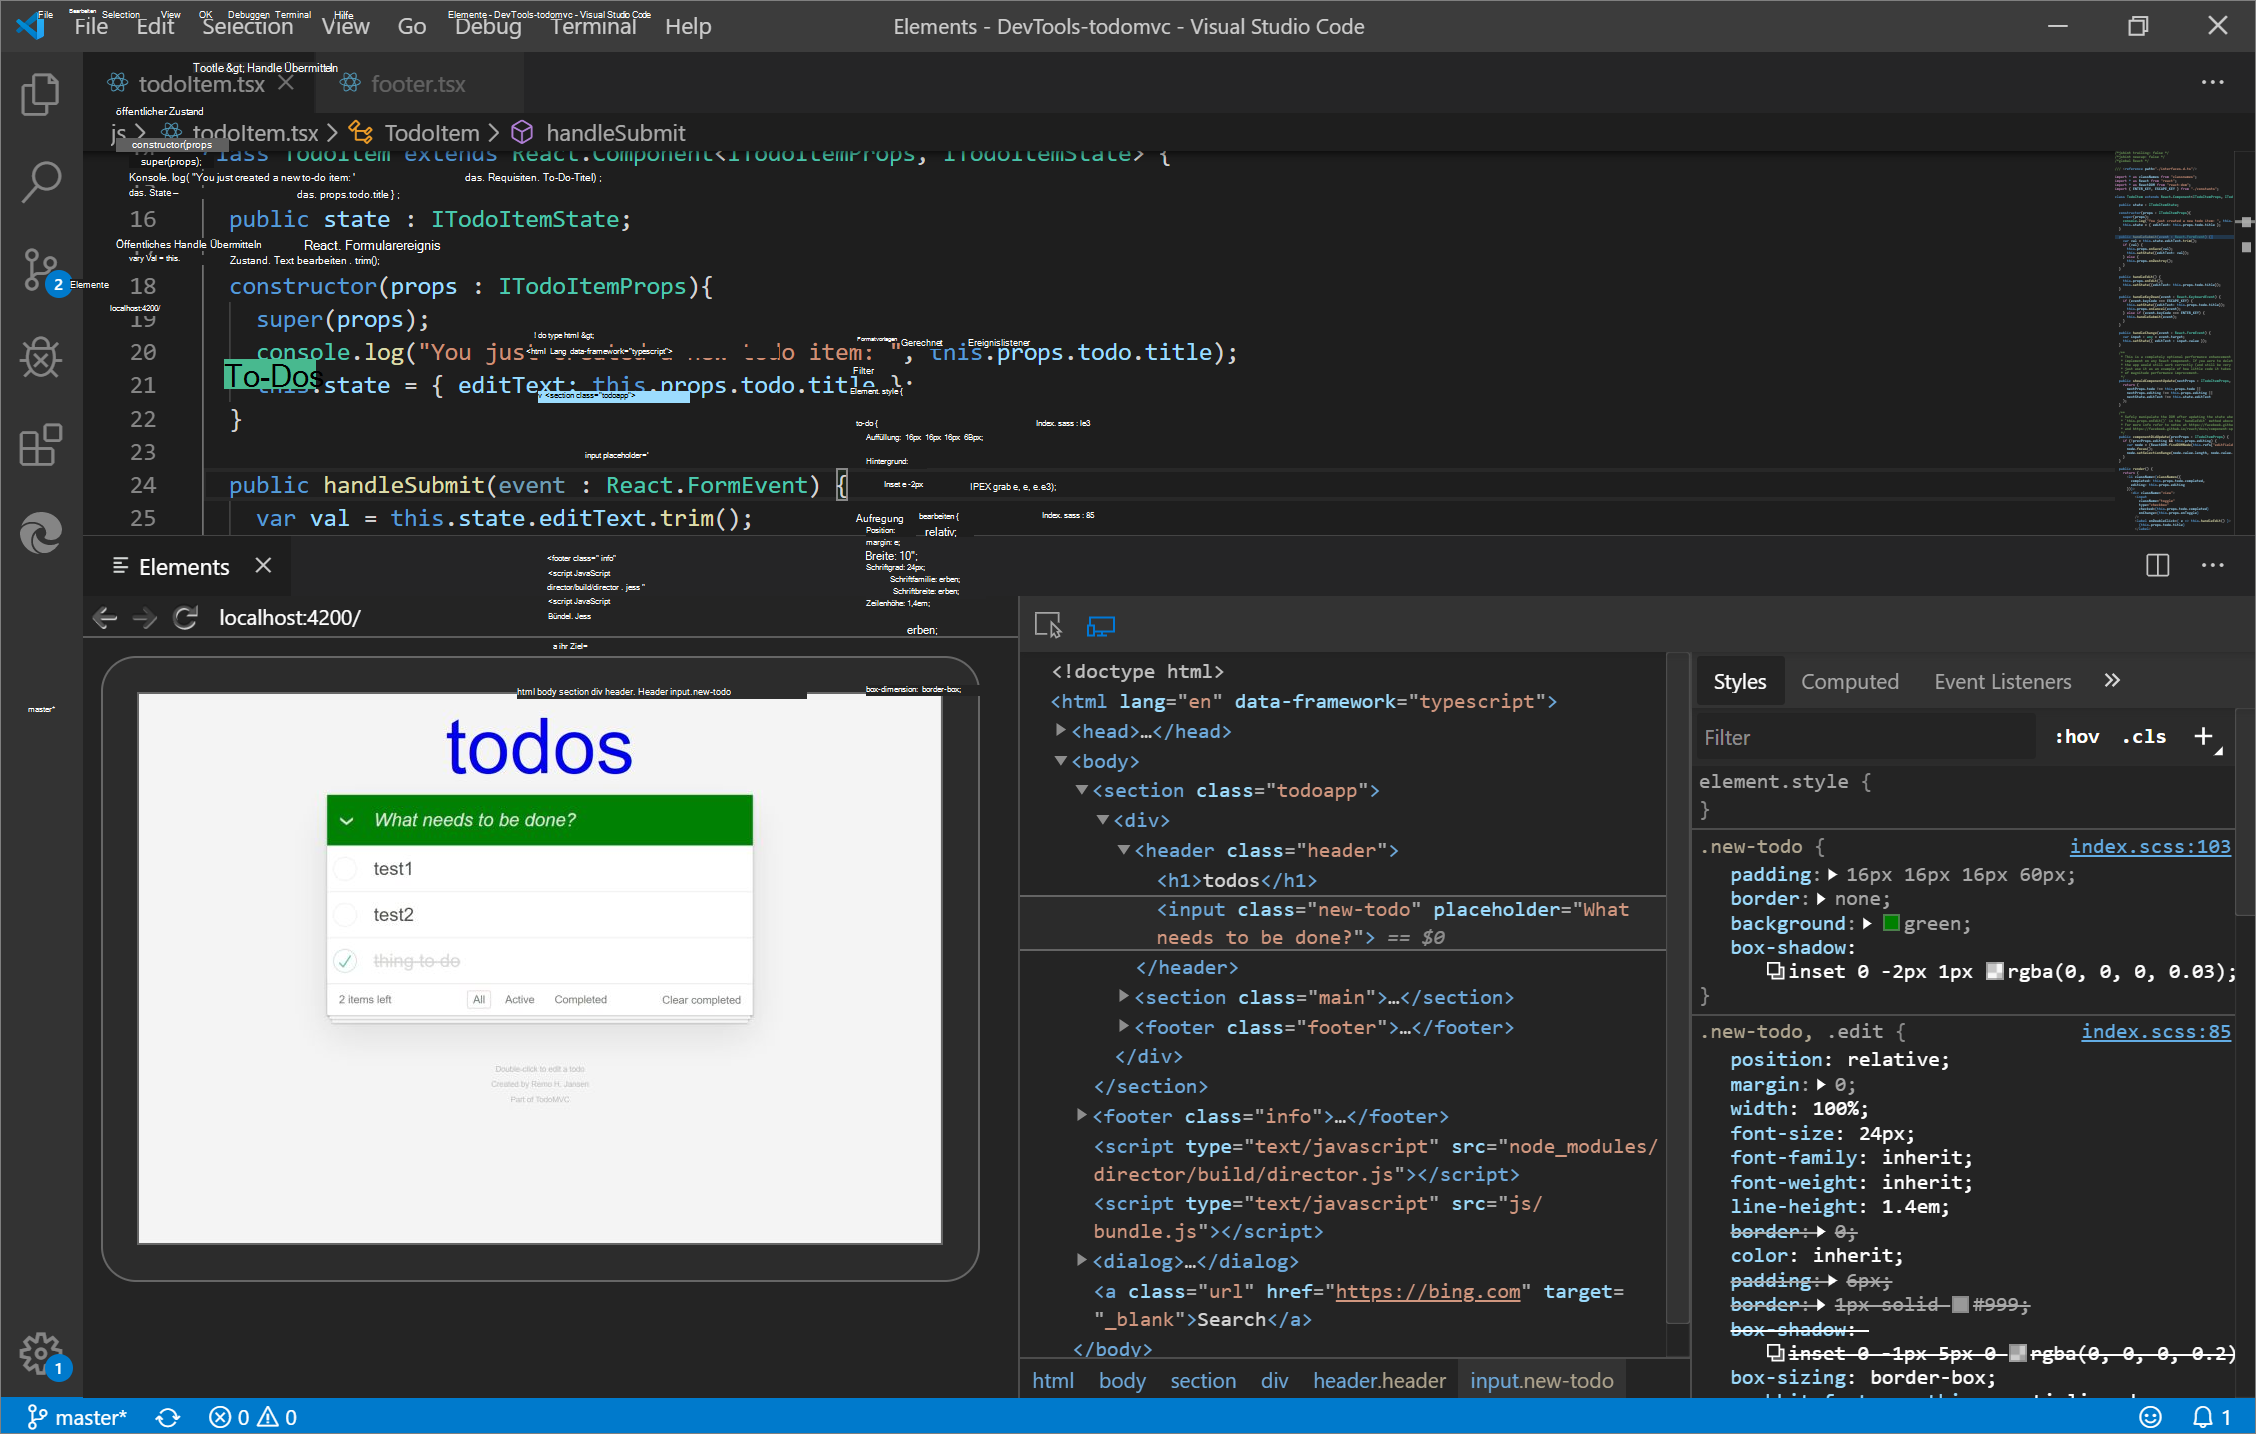Switch to the Event Listeners tab
2256x1434 pixels.
2002,682
